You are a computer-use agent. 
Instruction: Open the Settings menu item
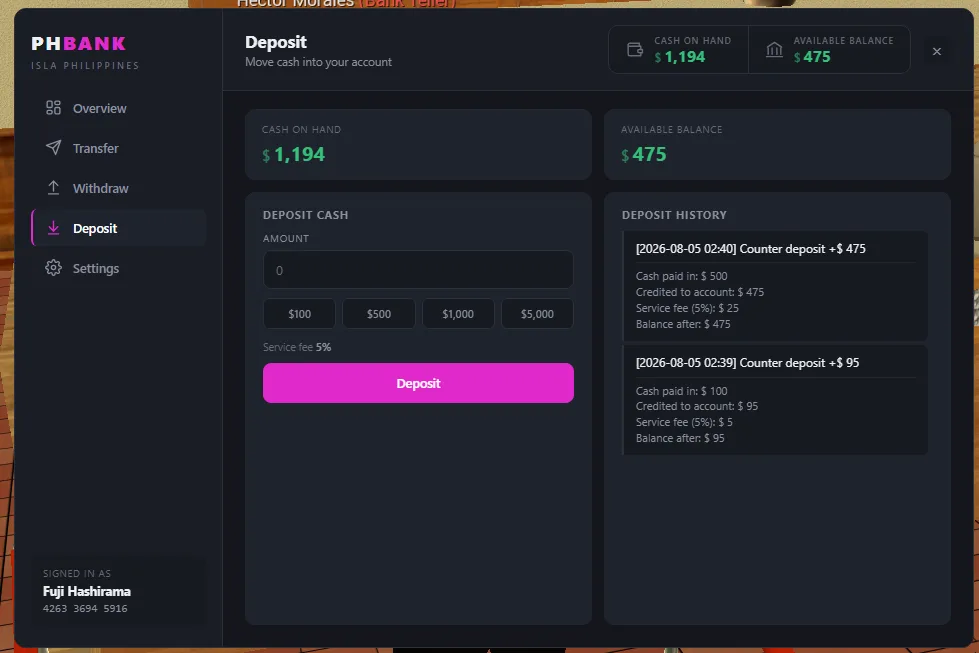[x=119, y=268]
